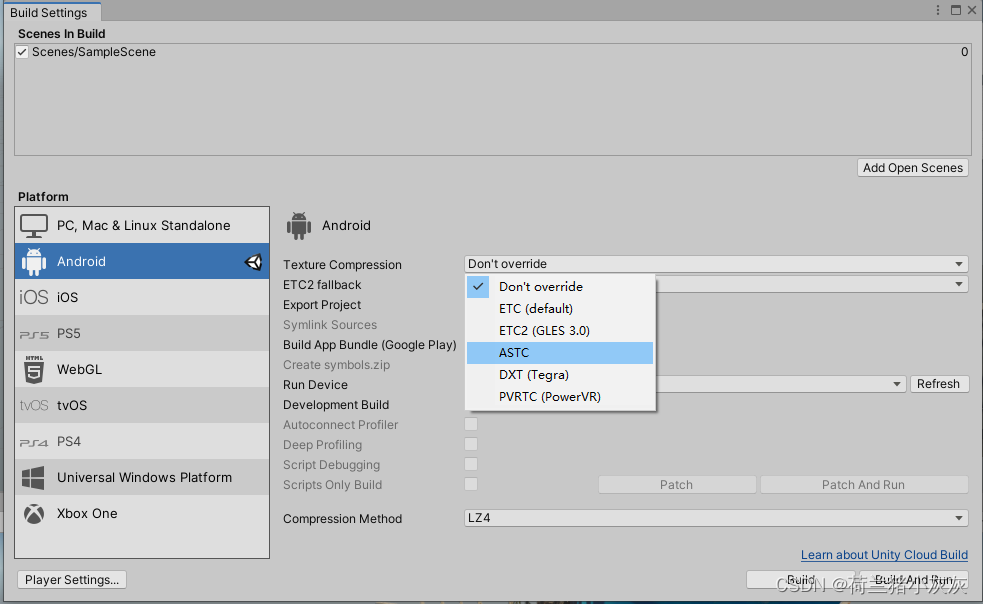
Task: Click the PC, Mac & Linux Standalone monitor icon
Action: click(x=34, y=226)
